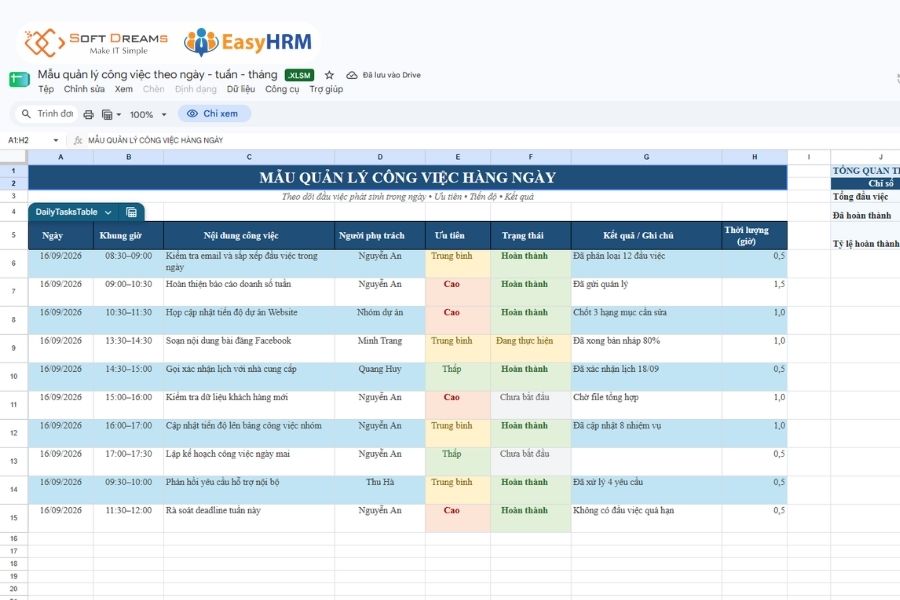
Task: Click the 'Không có đầu việc quá hạn' cell
Action: [646, 518]
